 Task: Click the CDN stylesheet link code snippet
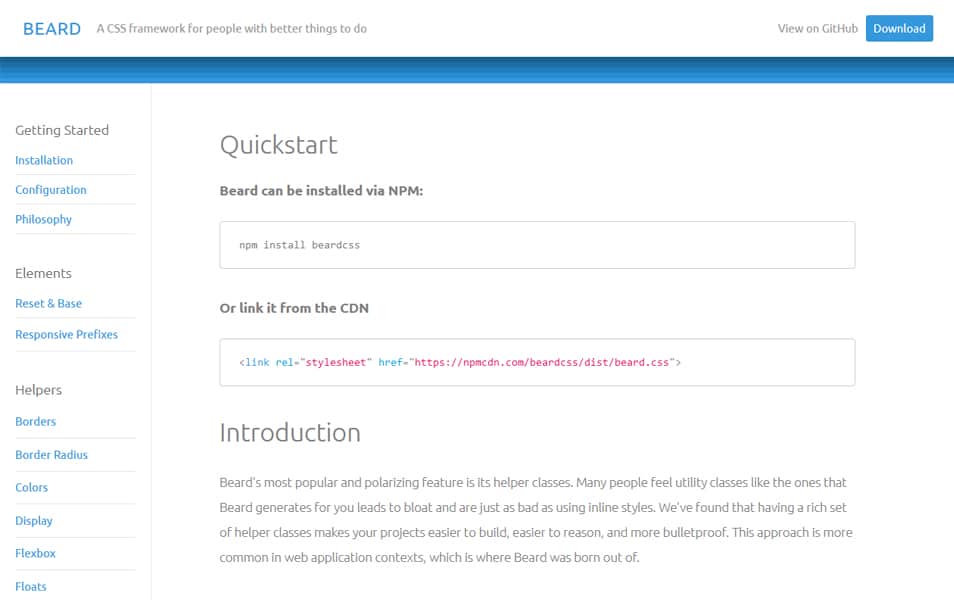click(460, 363)
